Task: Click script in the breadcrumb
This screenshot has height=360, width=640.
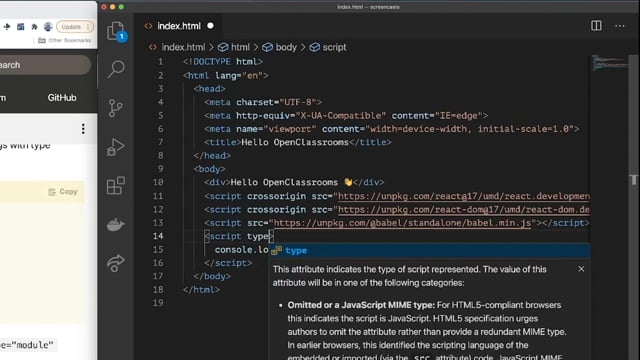Action: pyautogui.click(x=334, y=47)
